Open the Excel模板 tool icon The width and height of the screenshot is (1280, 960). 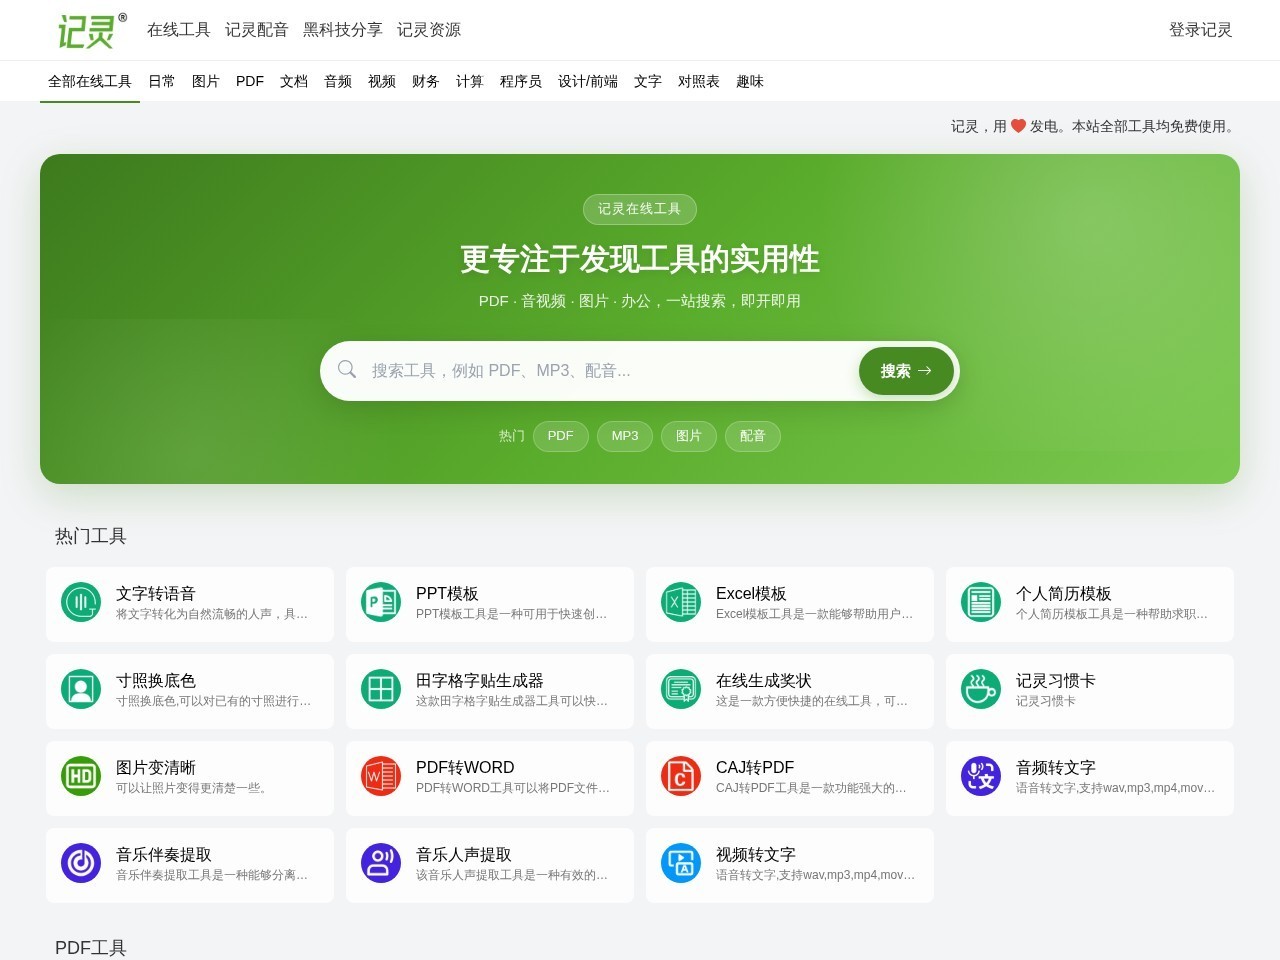681,602
